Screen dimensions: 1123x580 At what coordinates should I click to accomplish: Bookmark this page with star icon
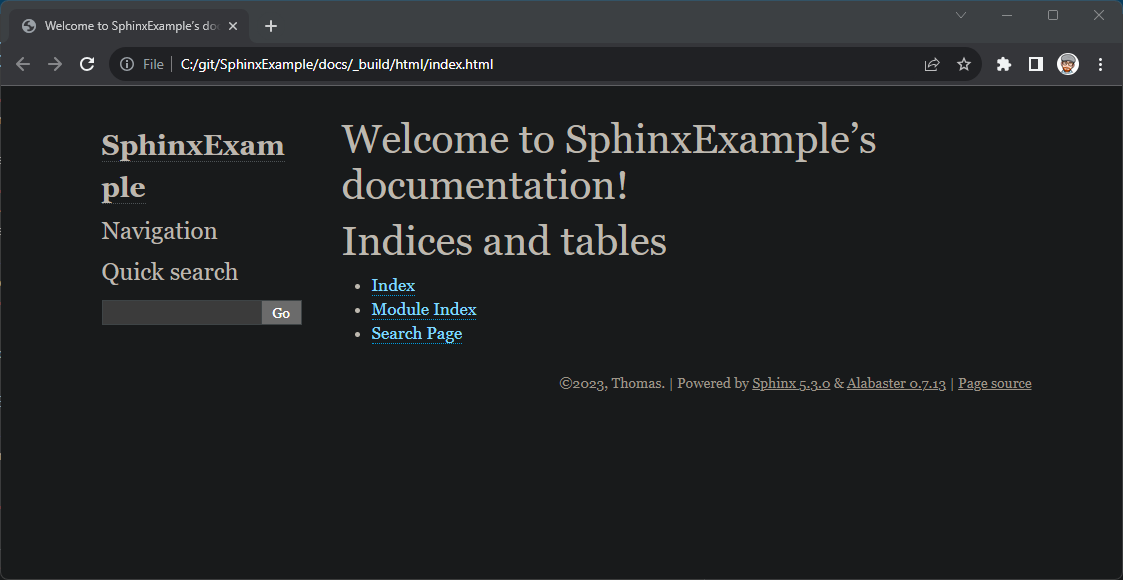coord(964,64)
